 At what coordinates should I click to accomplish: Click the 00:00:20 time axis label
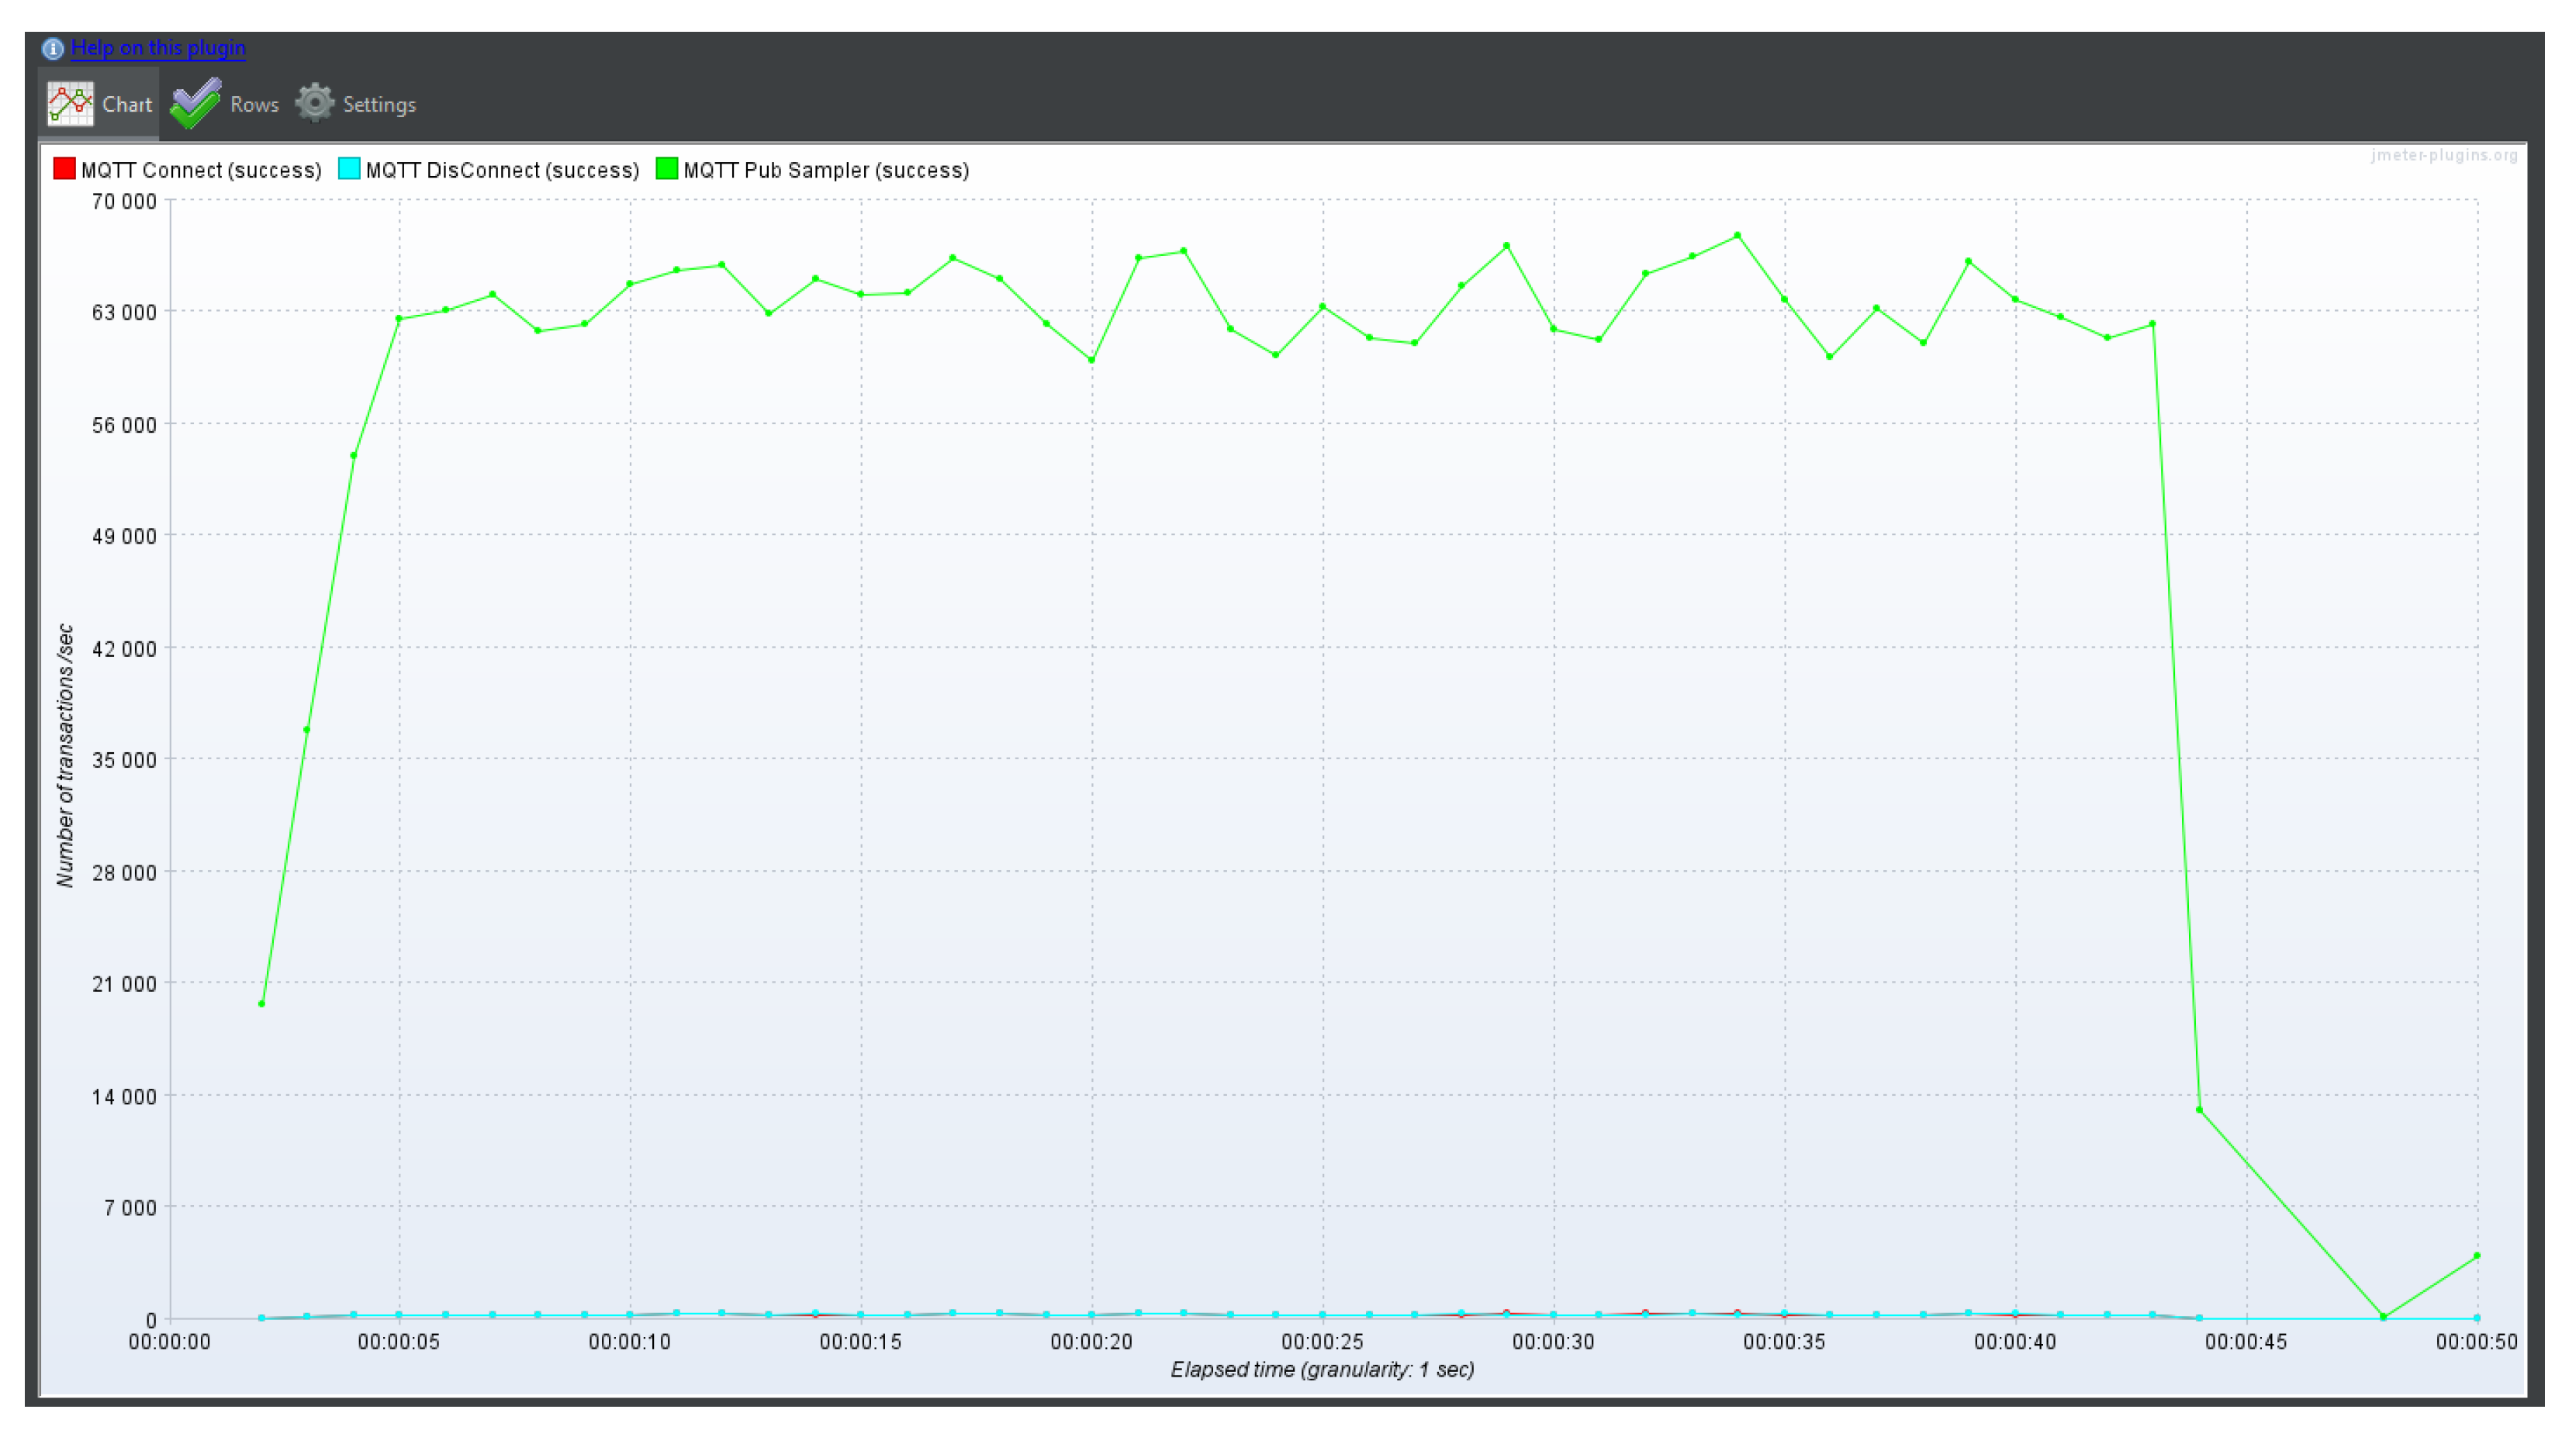1091,1342
